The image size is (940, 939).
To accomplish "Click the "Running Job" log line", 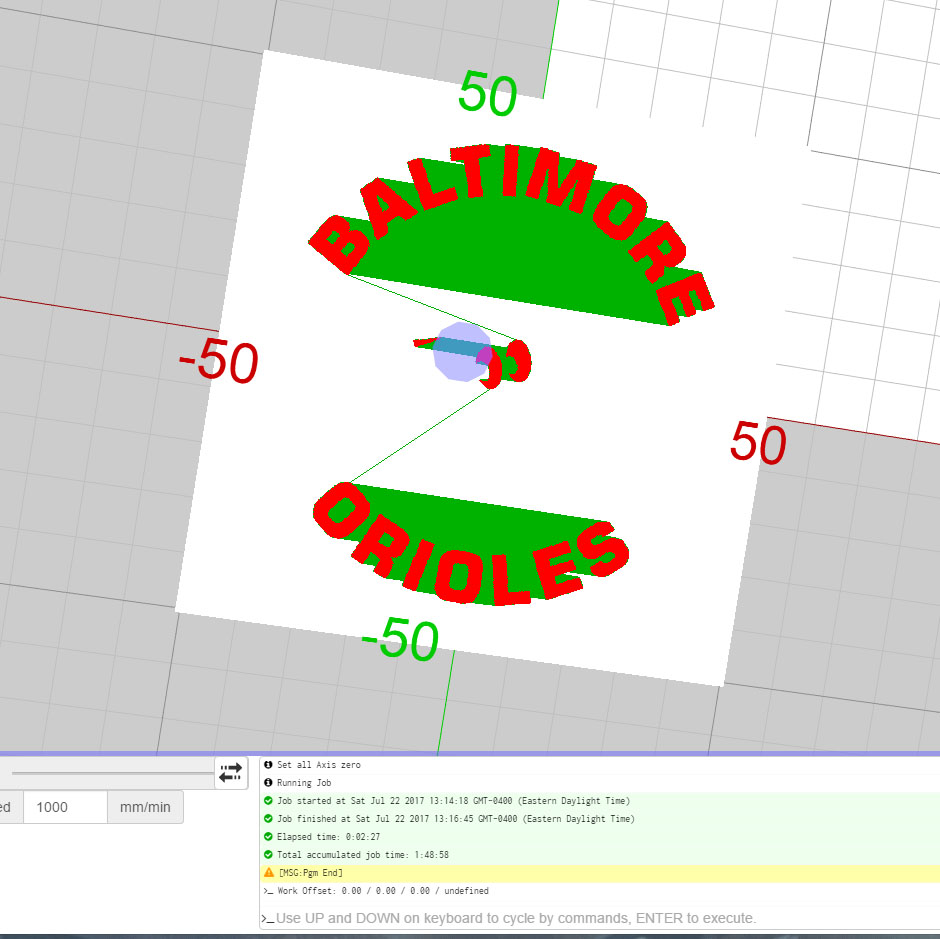I will tap(303, 782).
